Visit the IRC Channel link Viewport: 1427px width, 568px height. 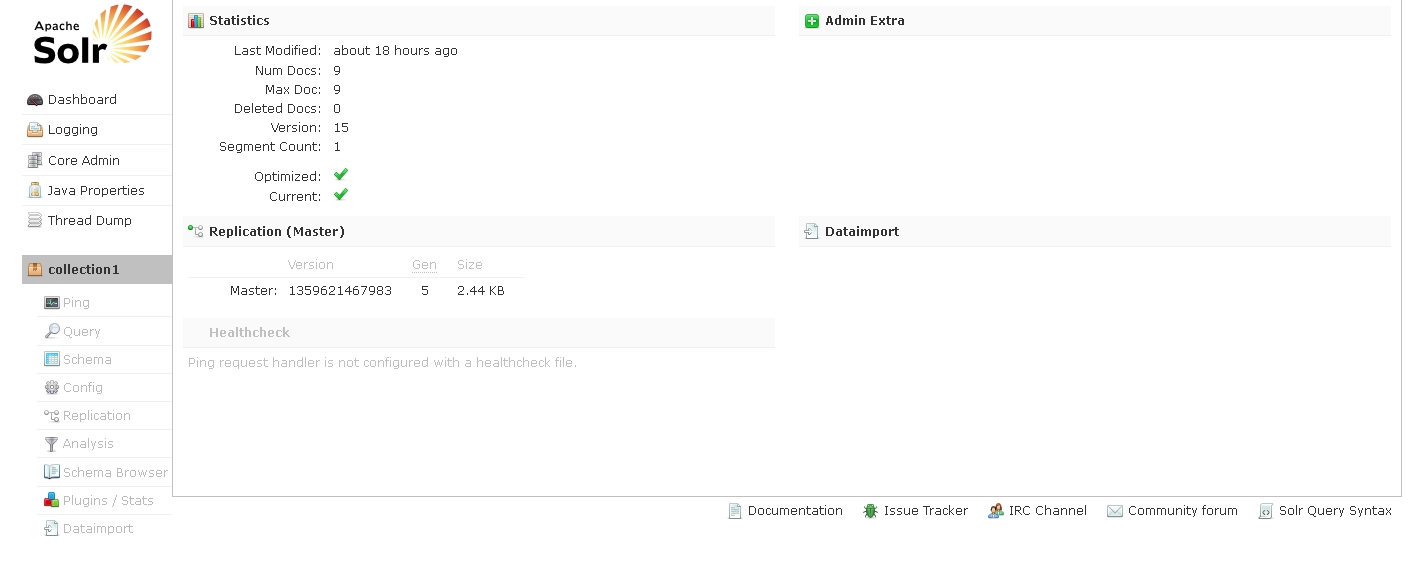[x=1047, y=511]
